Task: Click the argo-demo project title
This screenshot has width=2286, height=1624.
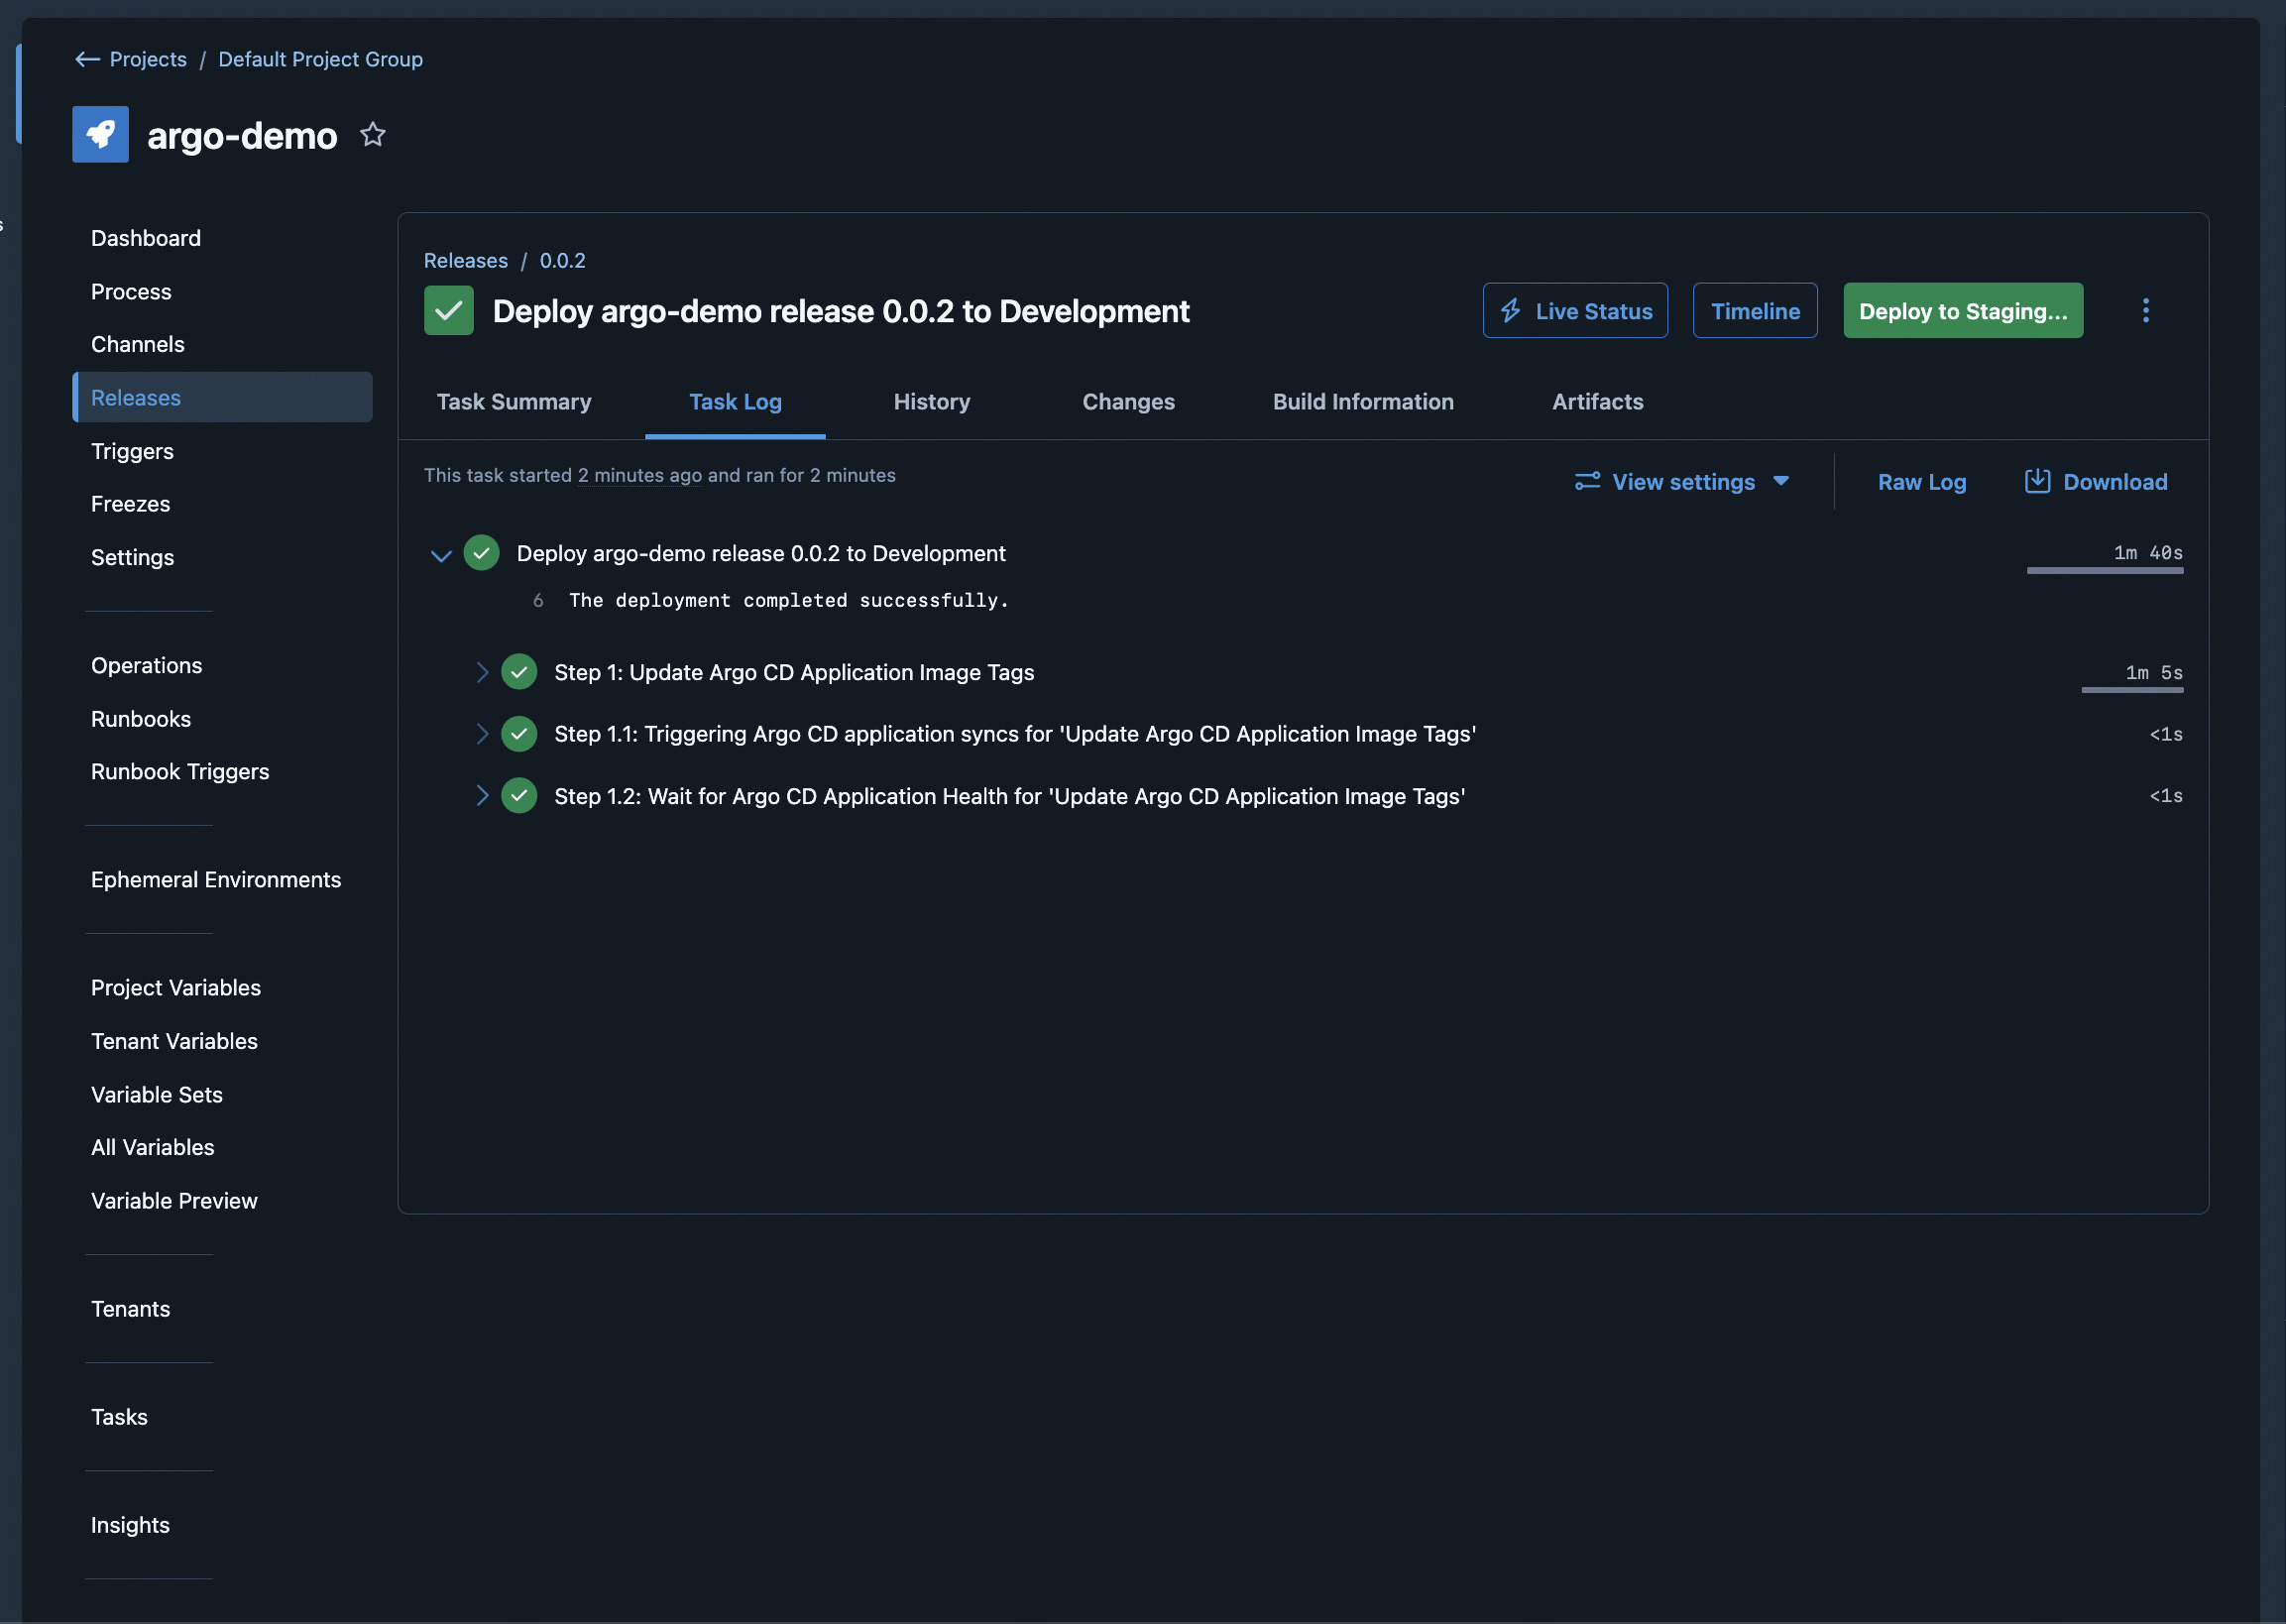Action: (242, 135)
